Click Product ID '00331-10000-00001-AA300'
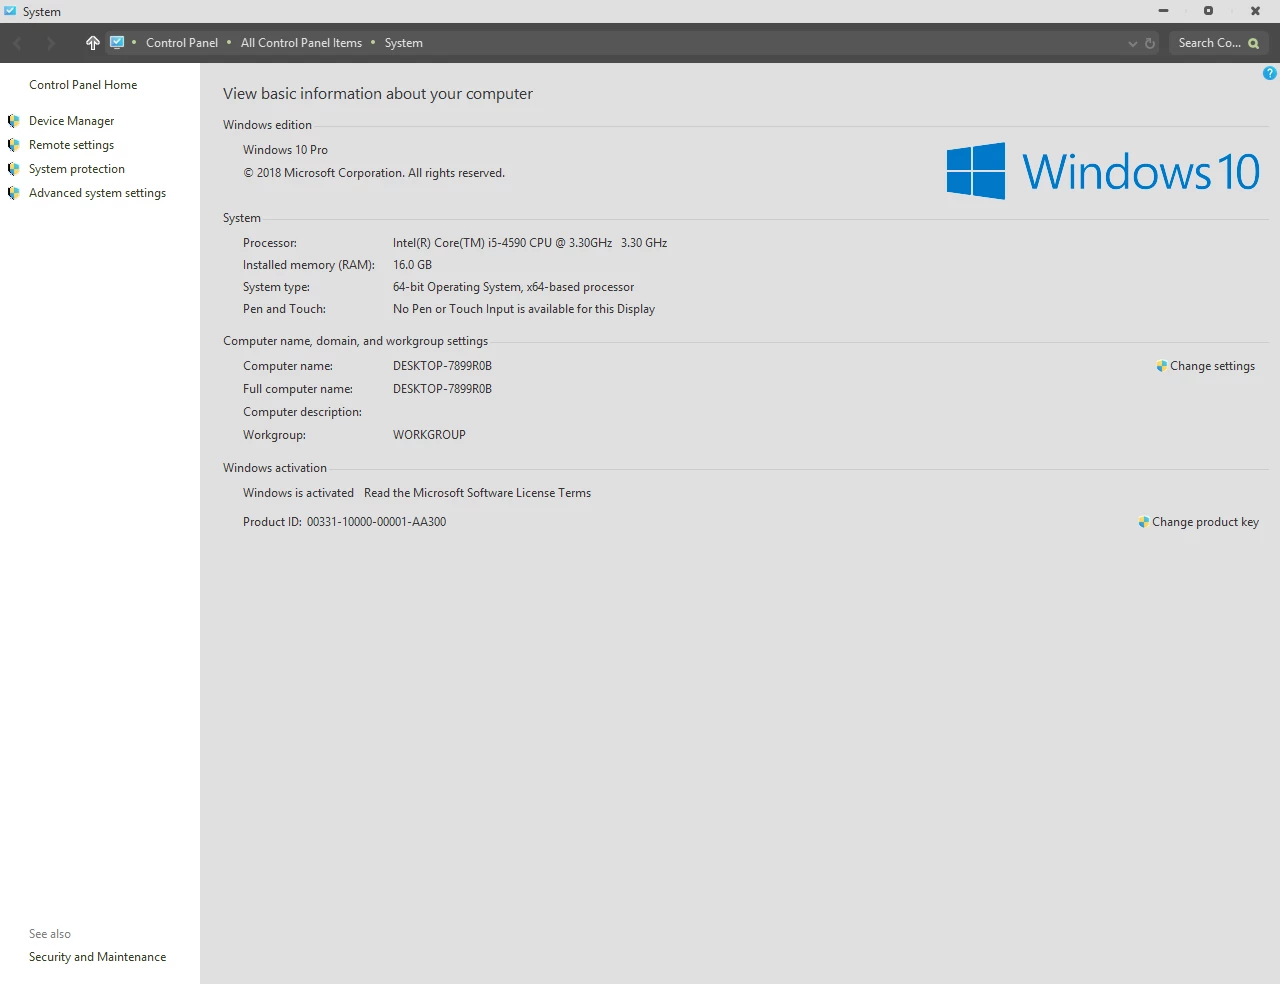 tap(376, 522)
